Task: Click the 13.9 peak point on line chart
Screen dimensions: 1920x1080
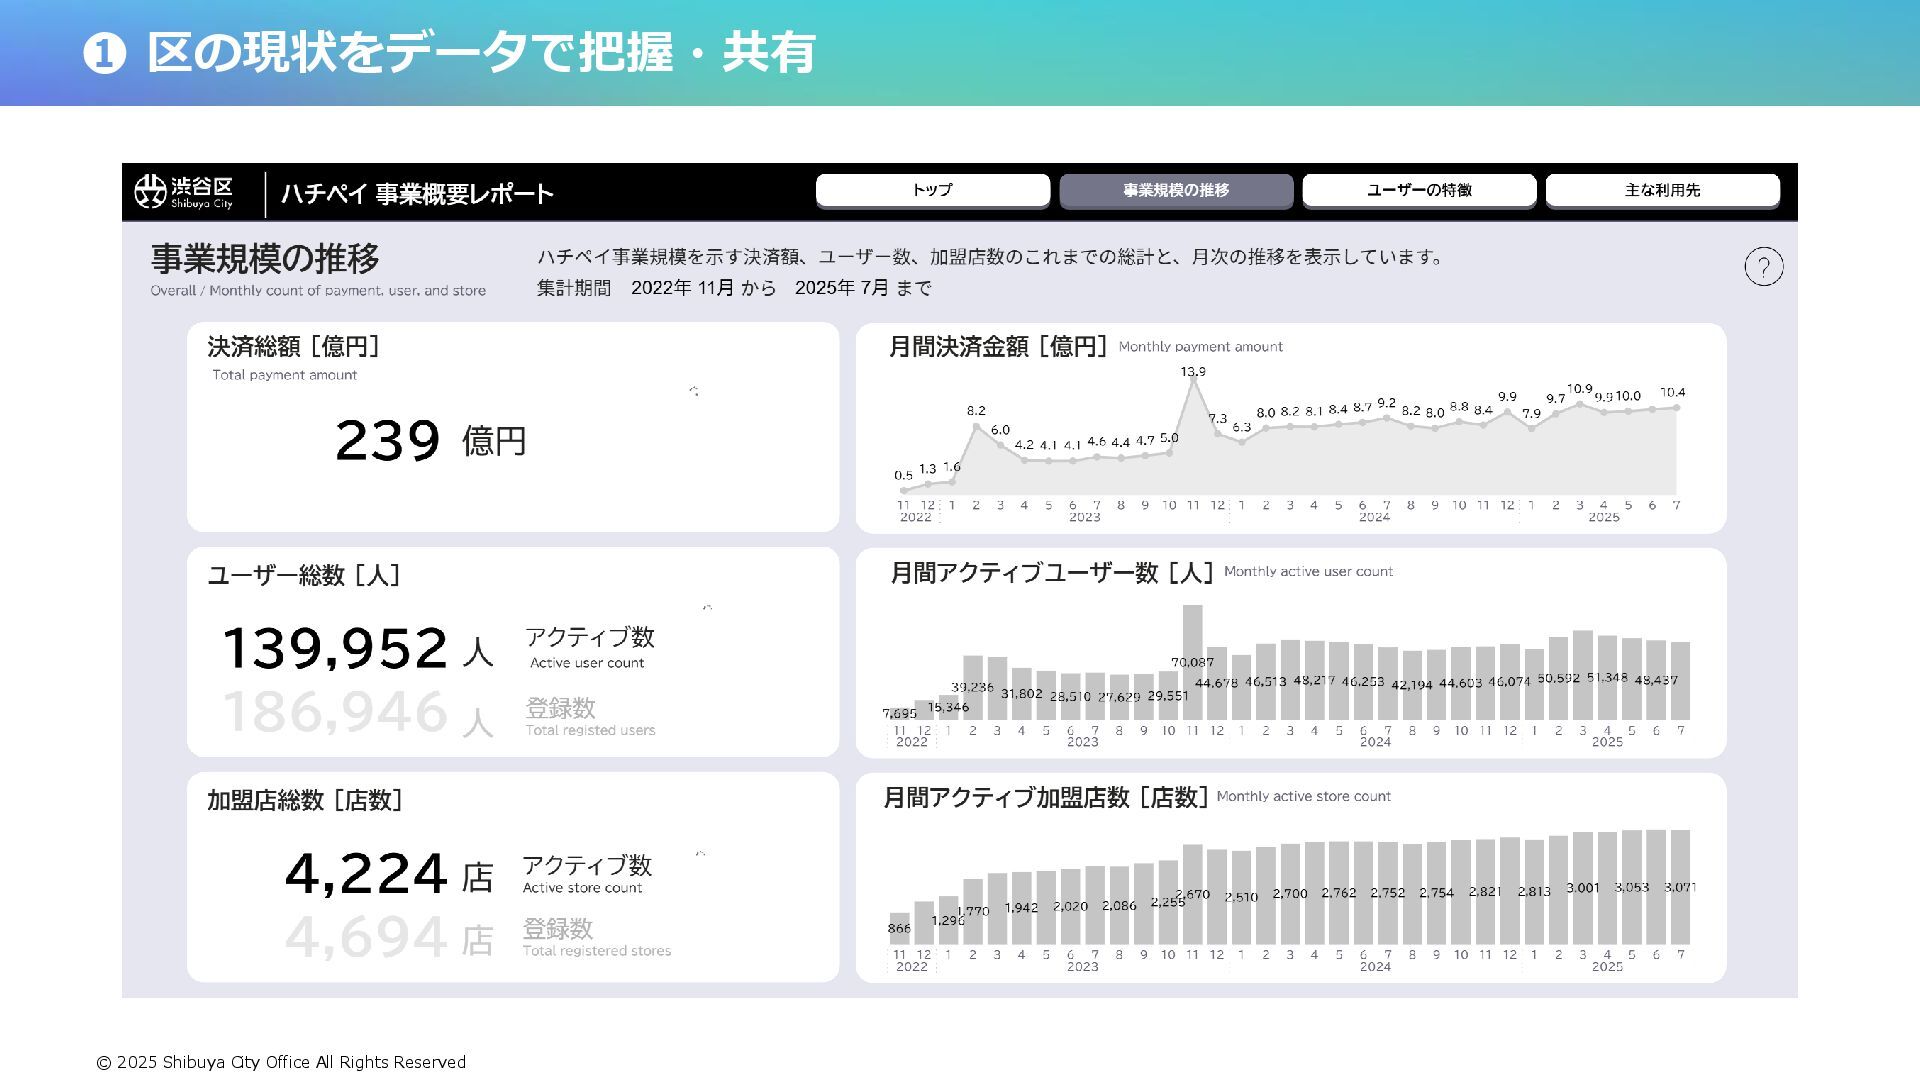Action: coord(1193,380)
